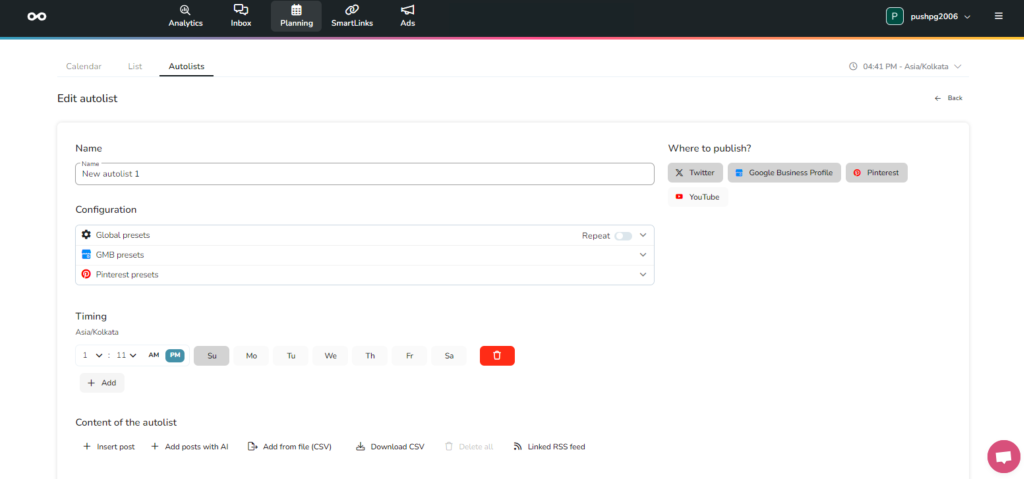Toggle Monday (Mo) day button

pos(251,355)
